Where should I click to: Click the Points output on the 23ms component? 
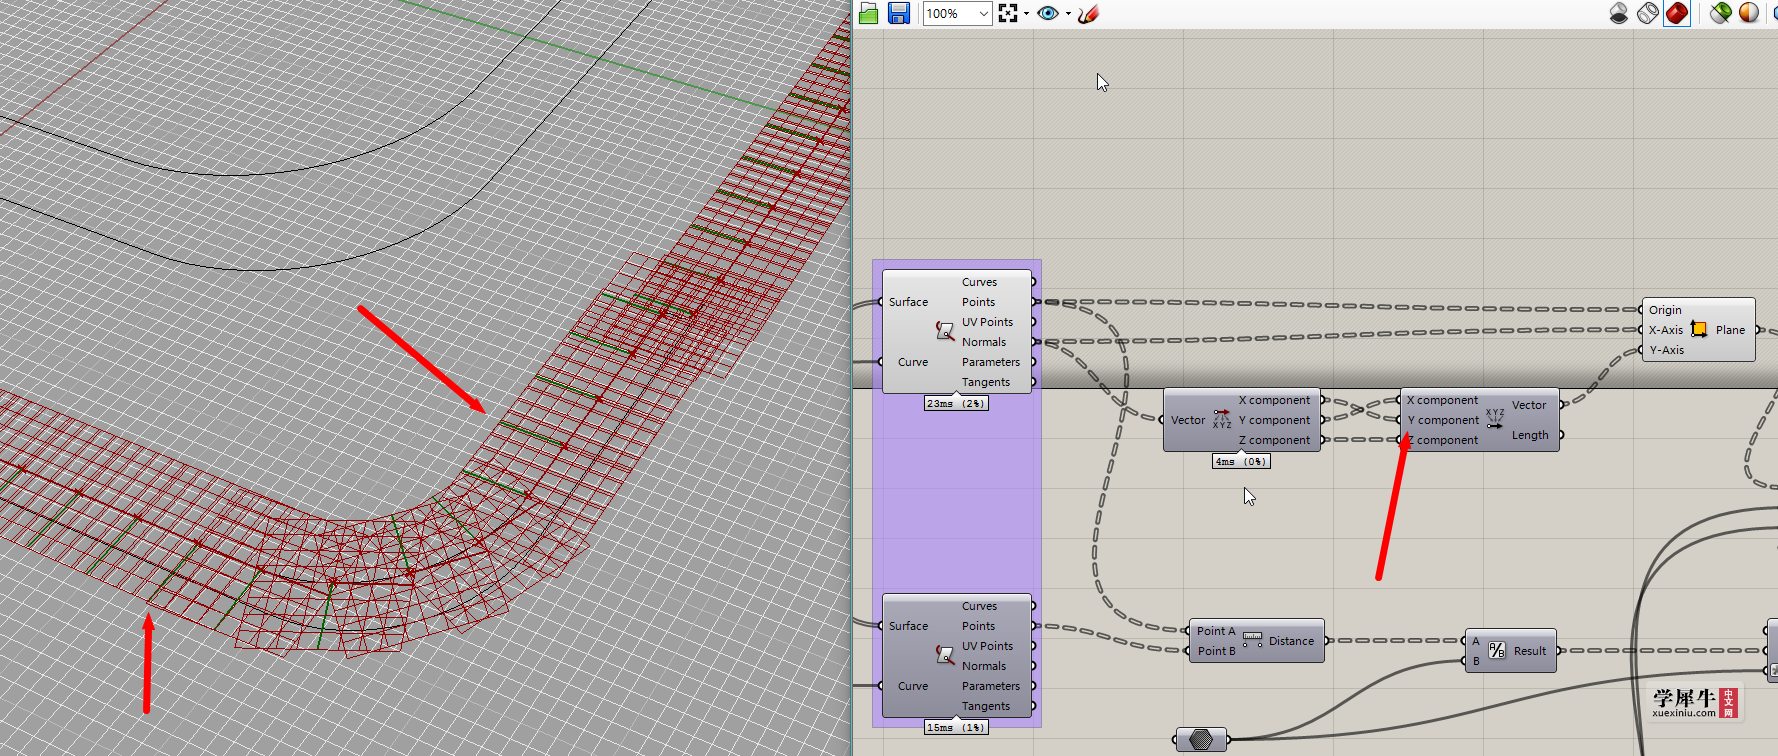pos(978,302)
